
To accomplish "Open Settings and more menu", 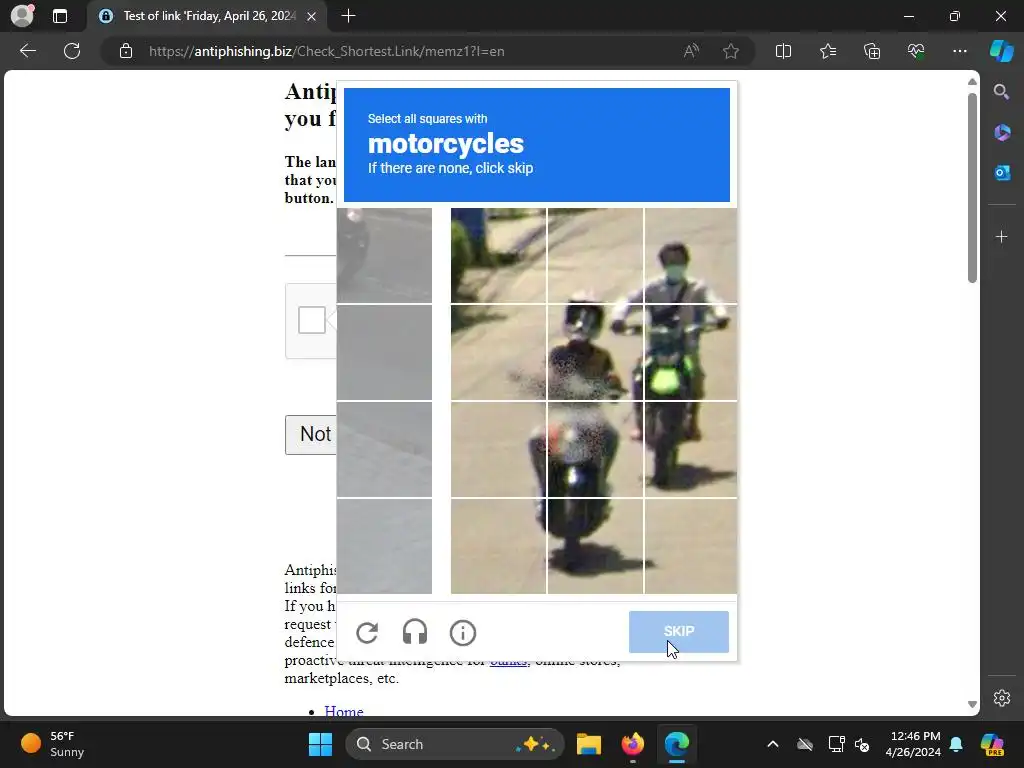I will [959, 51].
